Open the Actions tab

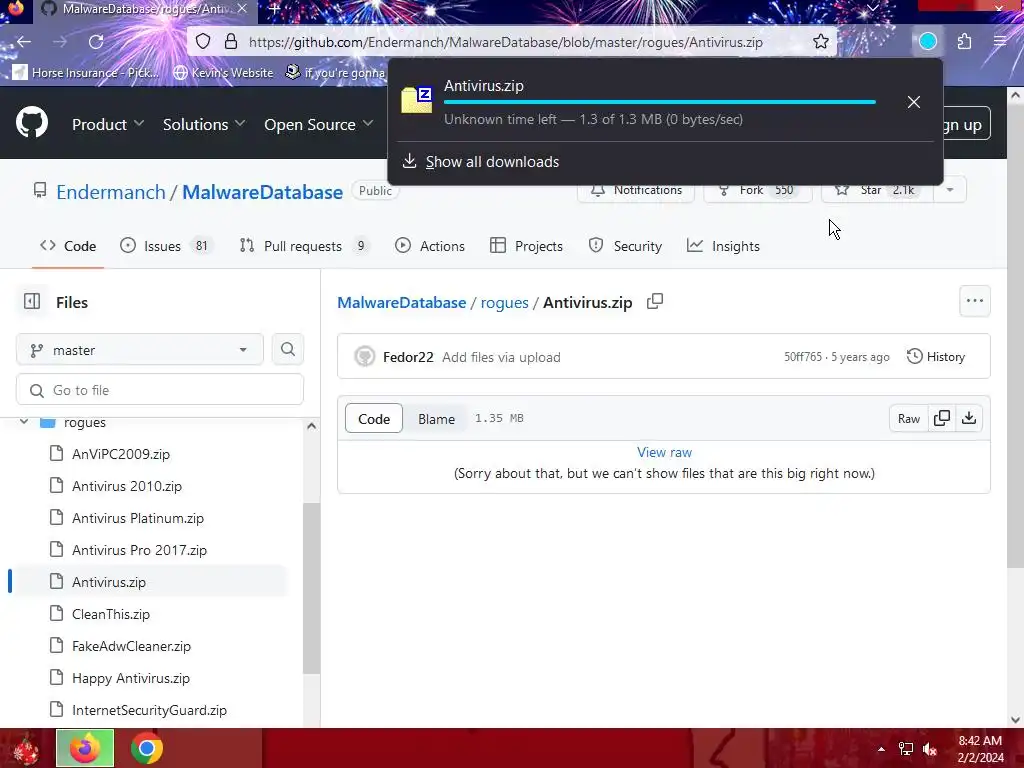[430, 246]
